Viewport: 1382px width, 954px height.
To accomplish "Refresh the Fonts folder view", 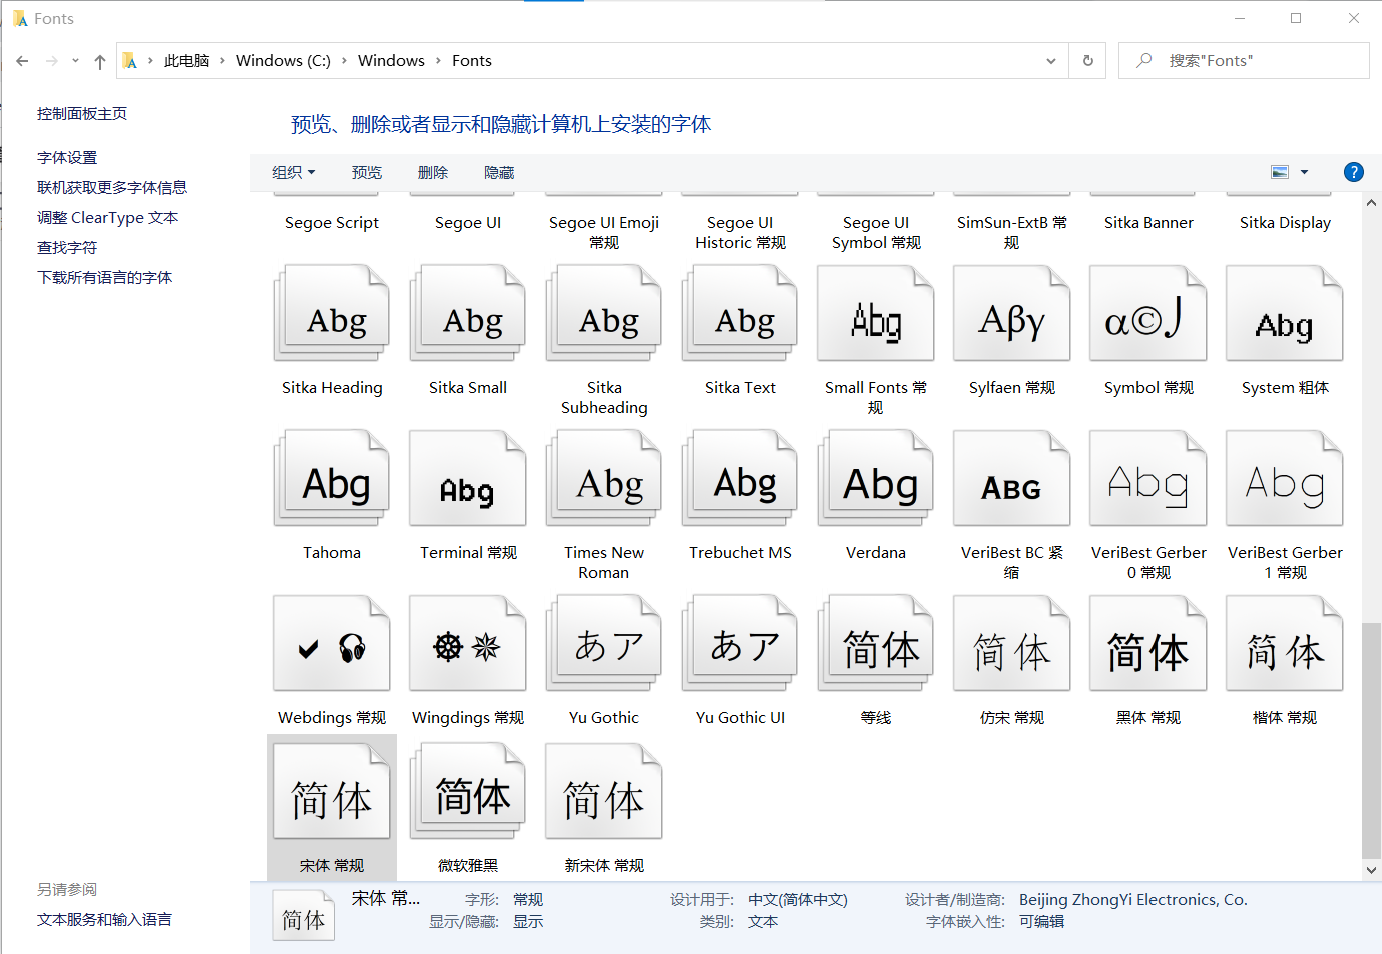I will (x=1087, y=60).
